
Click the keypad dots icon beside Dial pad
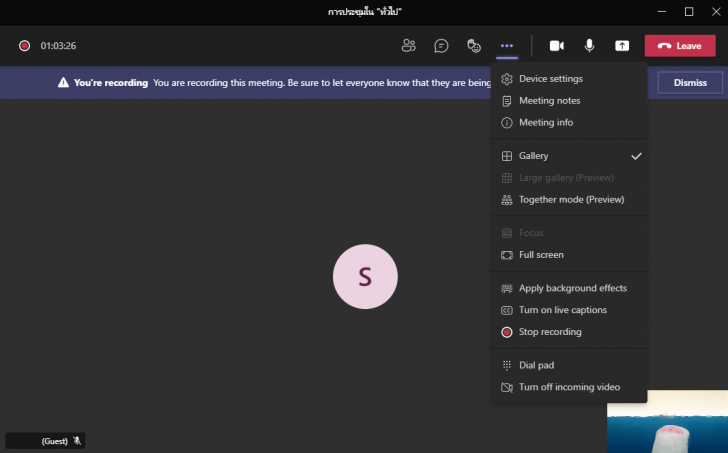pyautogui.click(x=507, y=365)
